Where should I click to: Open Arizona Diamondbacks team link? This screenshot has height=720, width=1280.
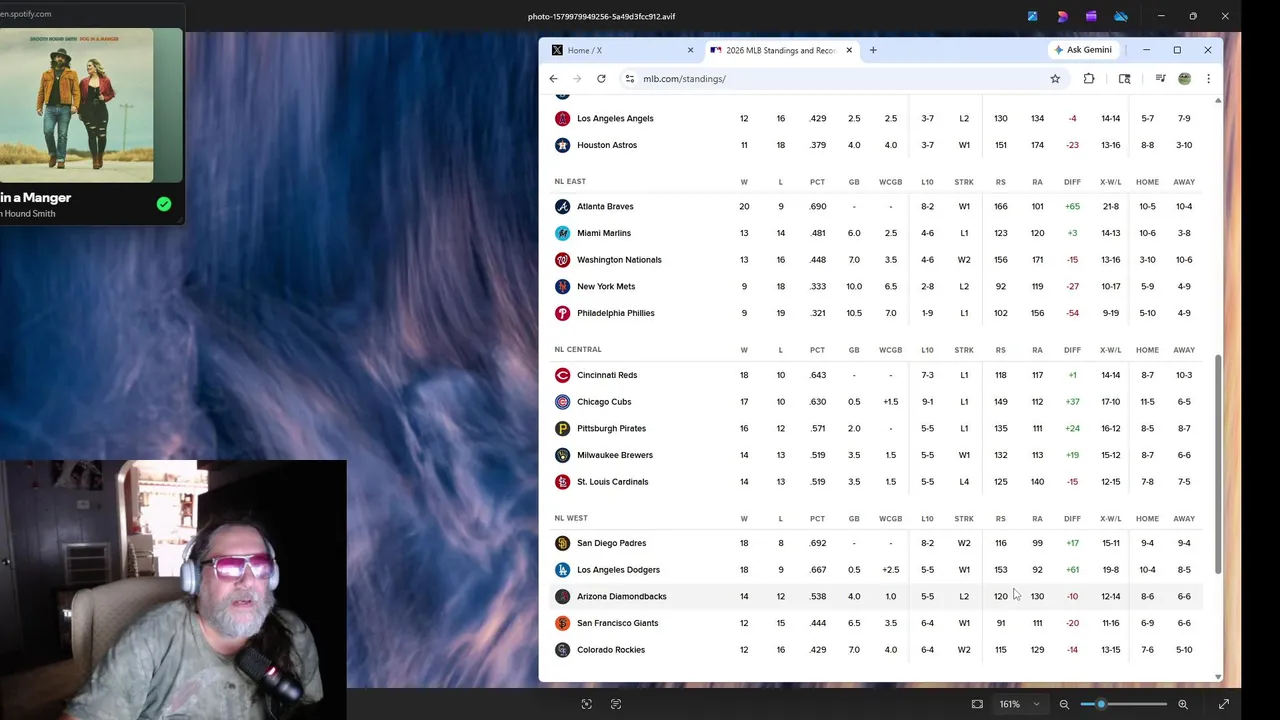pos(622,596)
